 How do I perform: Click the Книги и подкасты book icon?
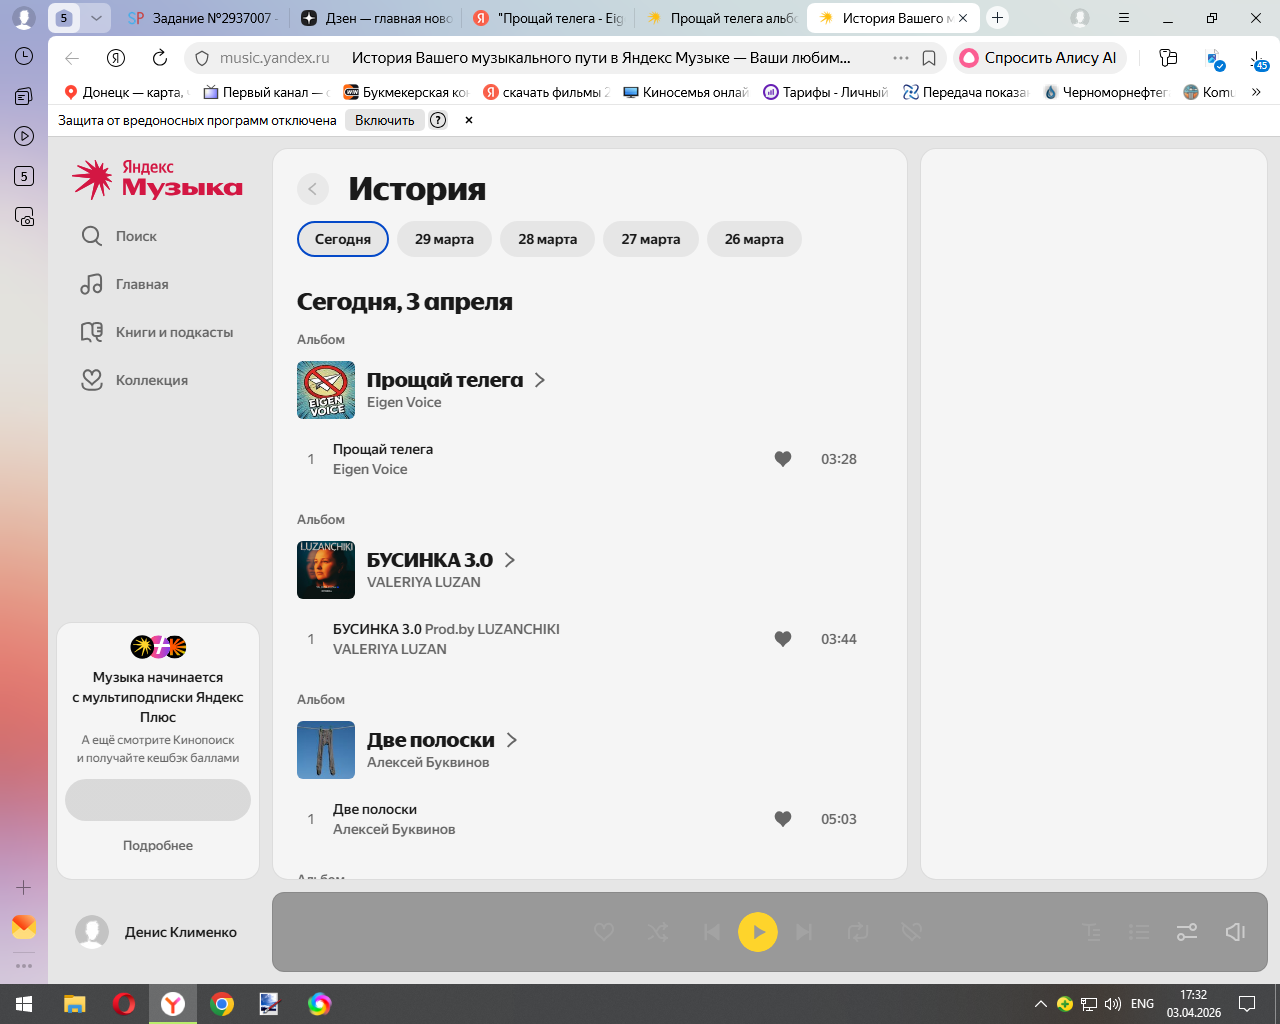tap(92, 332)
